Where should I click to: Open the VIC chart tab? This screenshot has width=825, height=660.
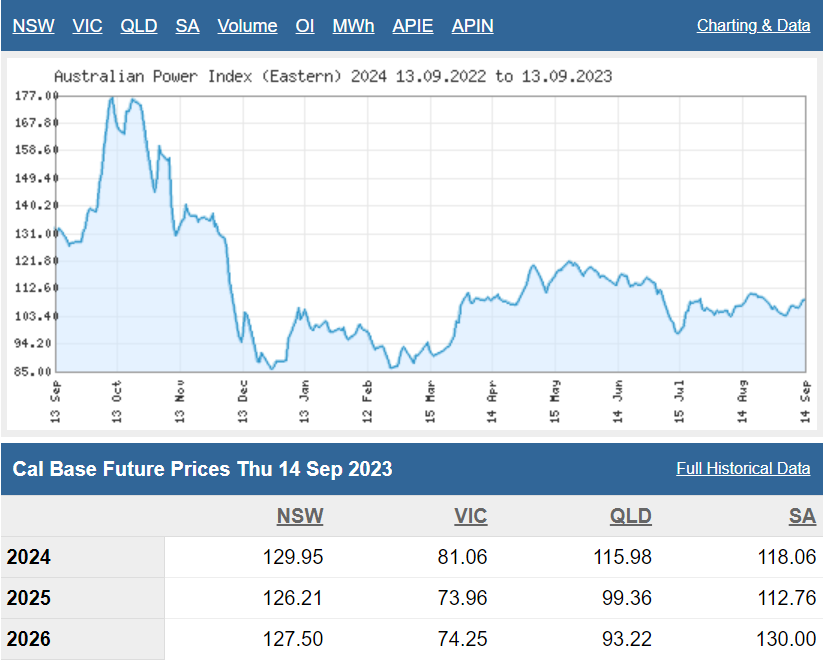pos(87,26)
